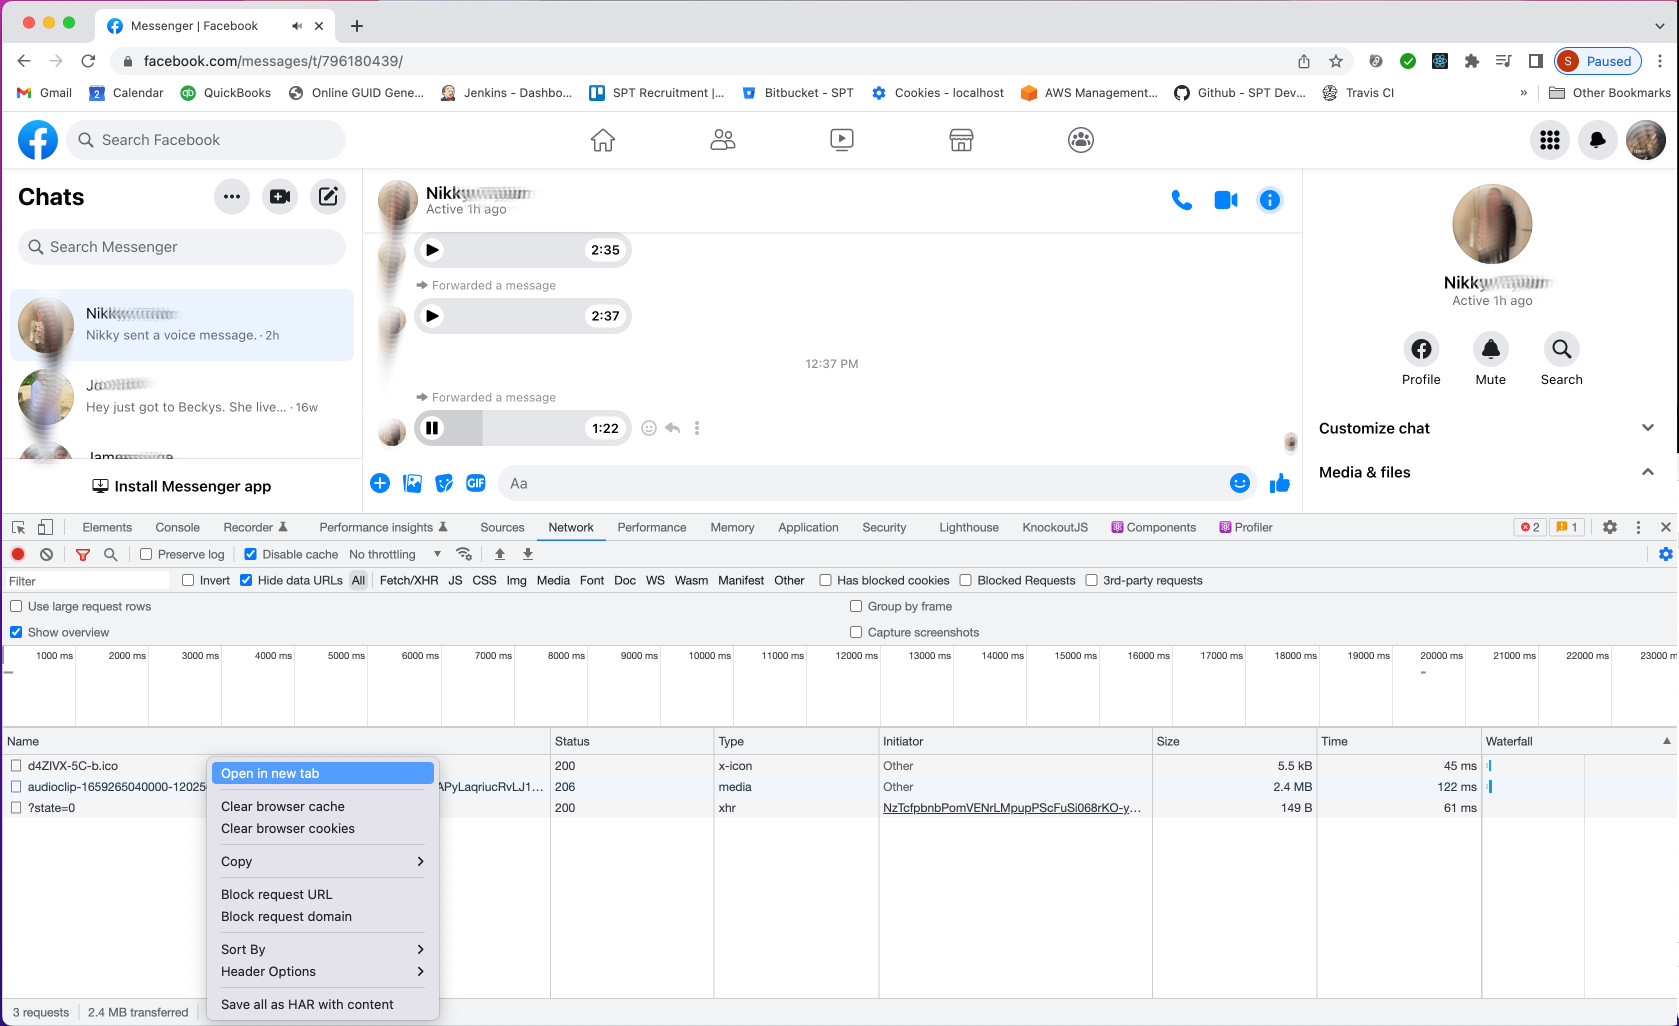Open network search magnifier icon

[111, 554]
